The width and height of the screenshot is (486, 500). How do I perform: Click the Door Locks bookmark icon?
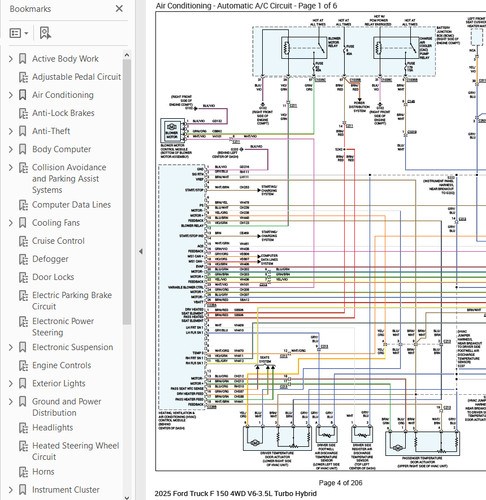coord(23,277)
